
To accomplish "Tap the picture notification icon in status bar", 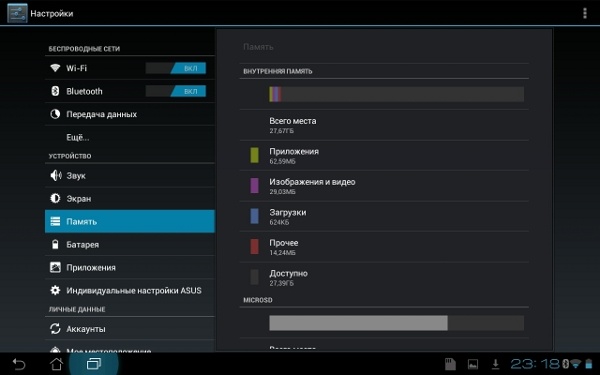I will point(473,364).
